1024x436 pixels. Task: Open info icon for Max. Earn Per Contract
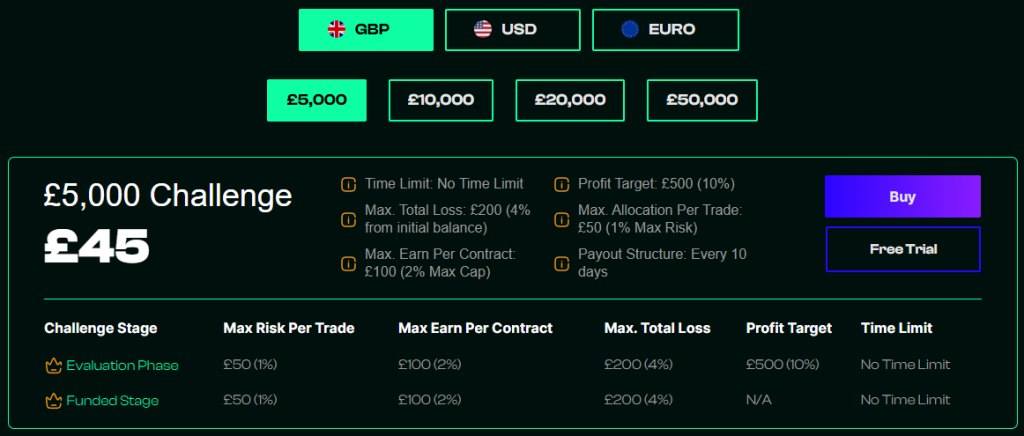[x=349, y=263]
